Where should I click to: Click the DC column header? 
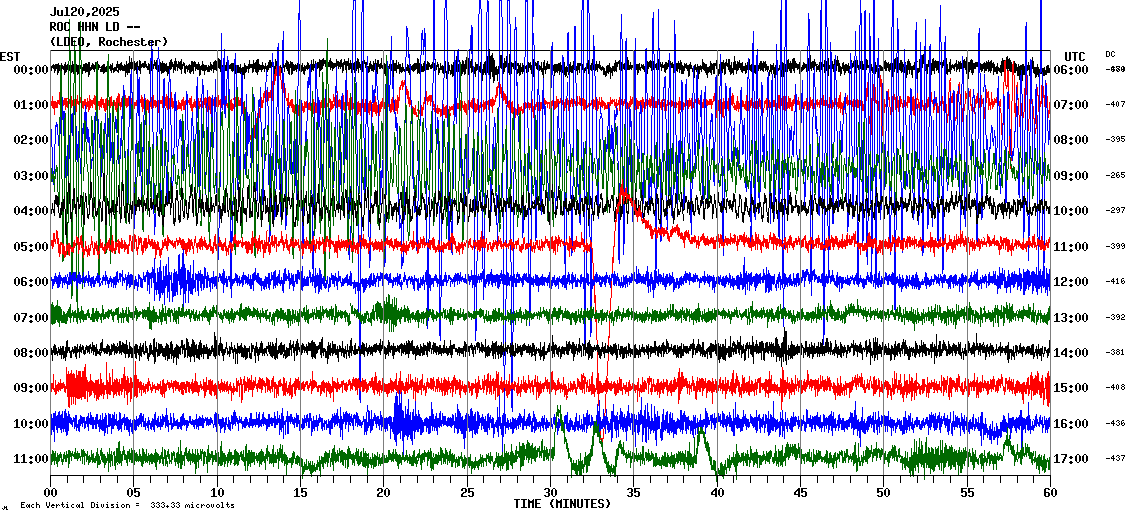tap(1110, 54)
